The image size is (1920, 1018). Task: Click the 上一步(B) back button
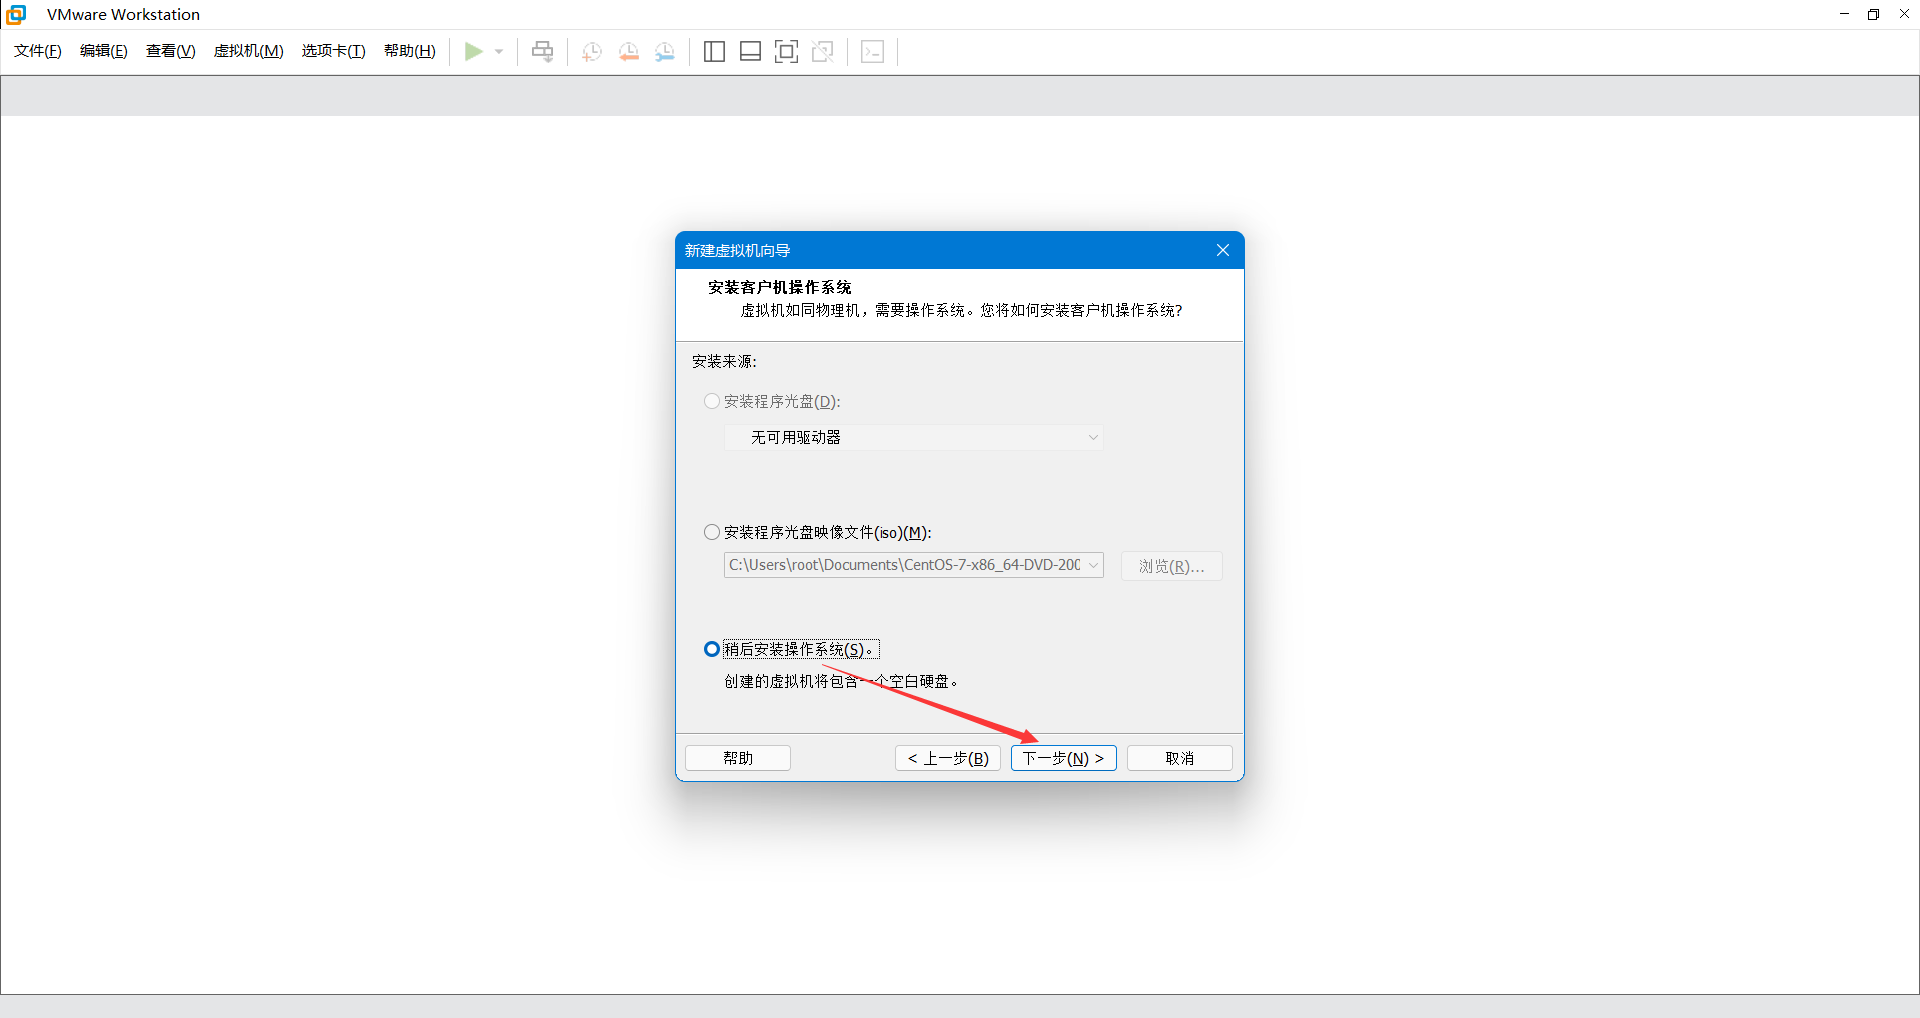948,758
